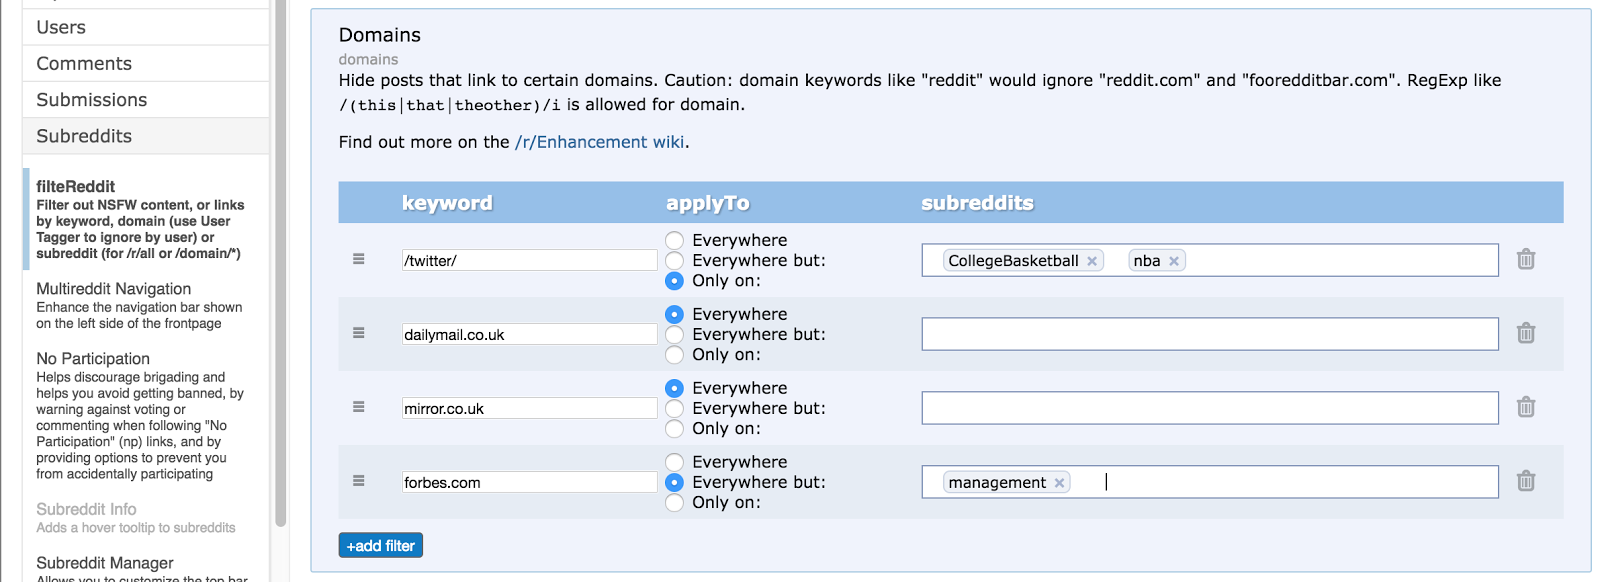Click the +add filter button
This screenshot has height=582, width=1600.
click(x=380, y=546)
